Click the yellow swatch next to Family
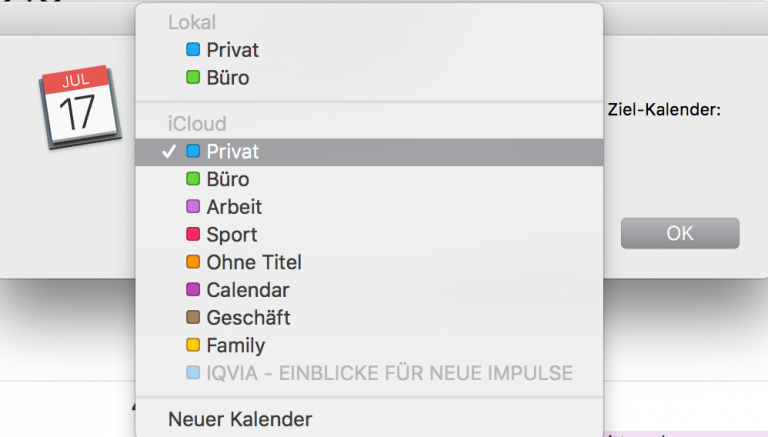The width and height of the screenshot is (768, 437). (x=193, y=346)
